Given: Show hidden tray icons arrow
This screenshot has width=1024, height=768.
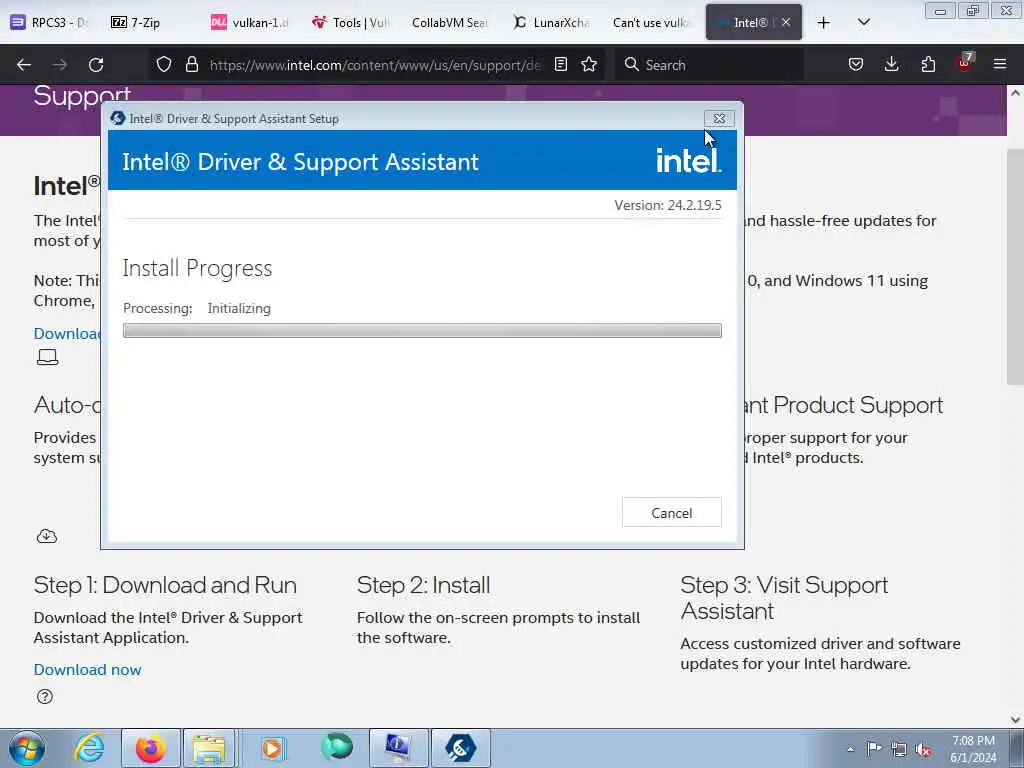Looking at the screenshot, I should (x=850, y=750).
